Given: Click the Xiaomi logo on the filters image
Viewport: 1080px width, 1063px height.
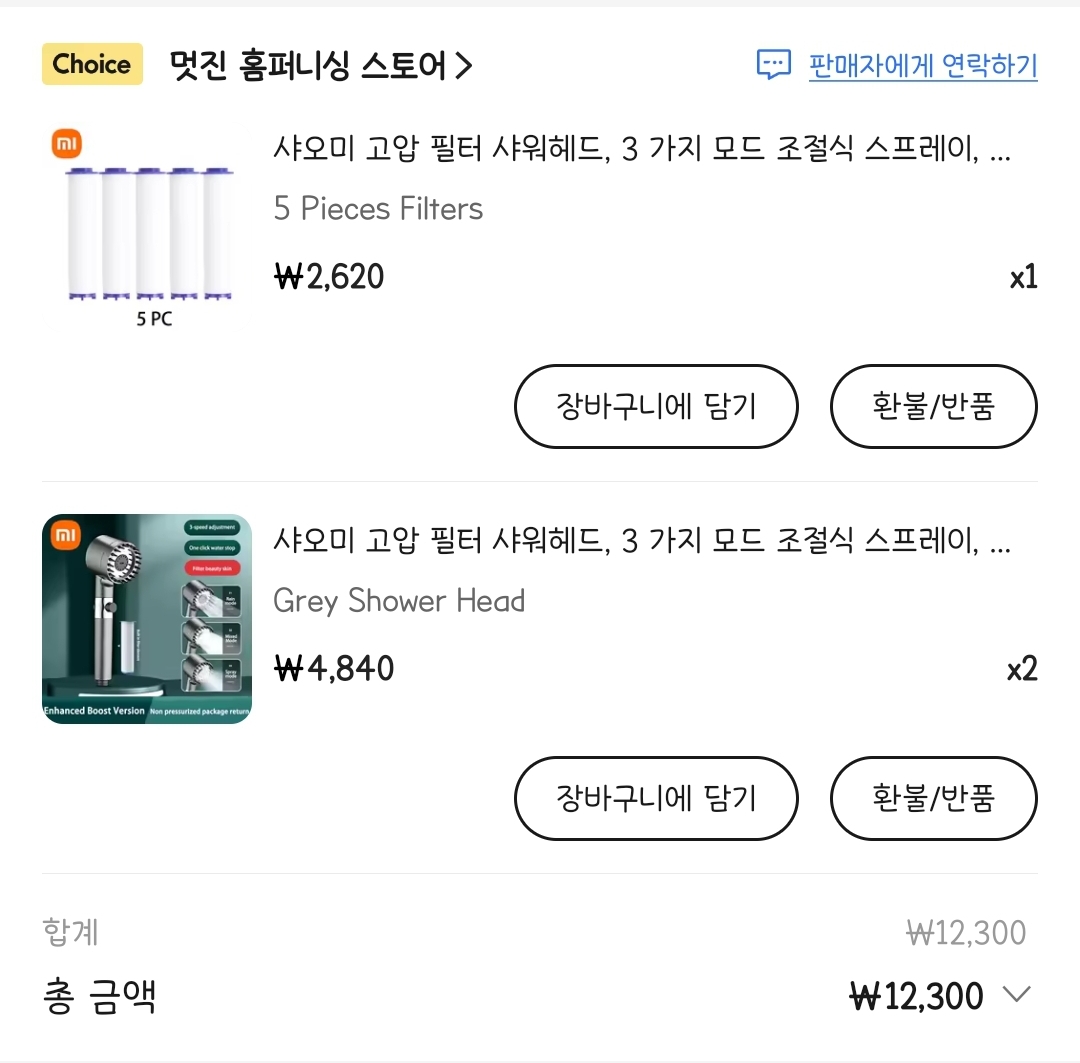Looking at the screenshot, I should click(66, 144).
